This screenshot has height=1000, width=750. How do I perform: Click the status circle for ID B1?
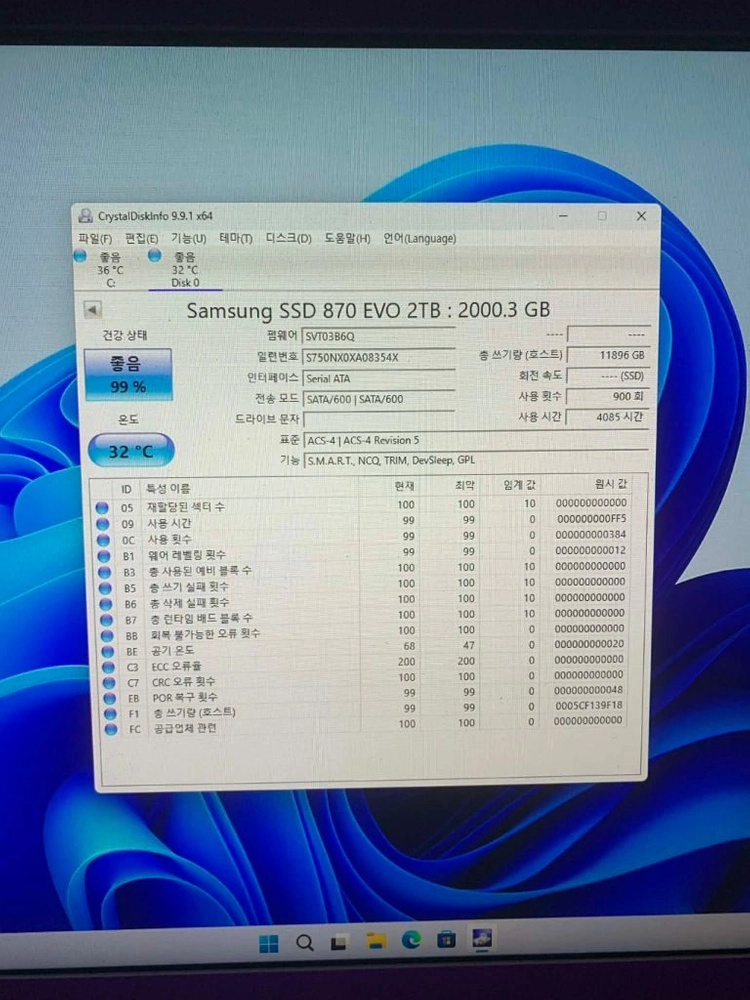point(104,556)
